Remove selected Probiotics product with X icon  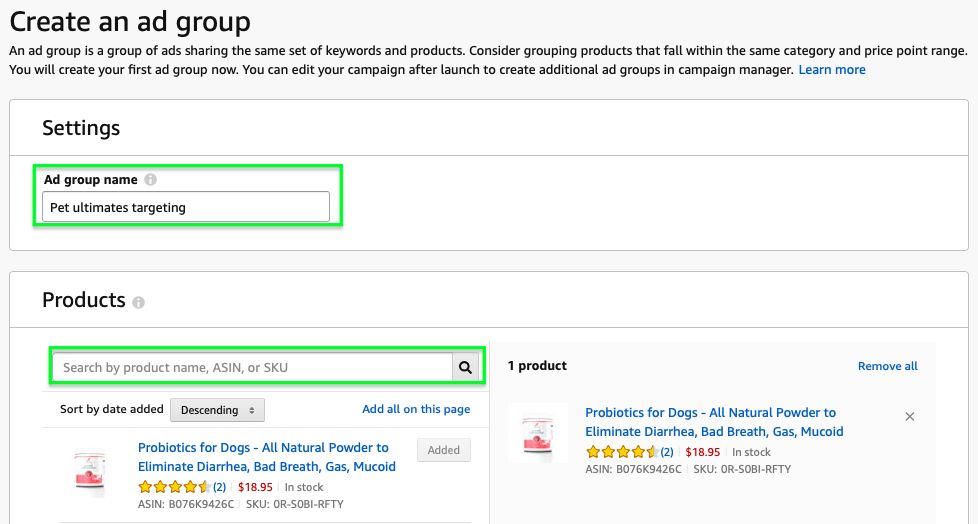(909, 416)
